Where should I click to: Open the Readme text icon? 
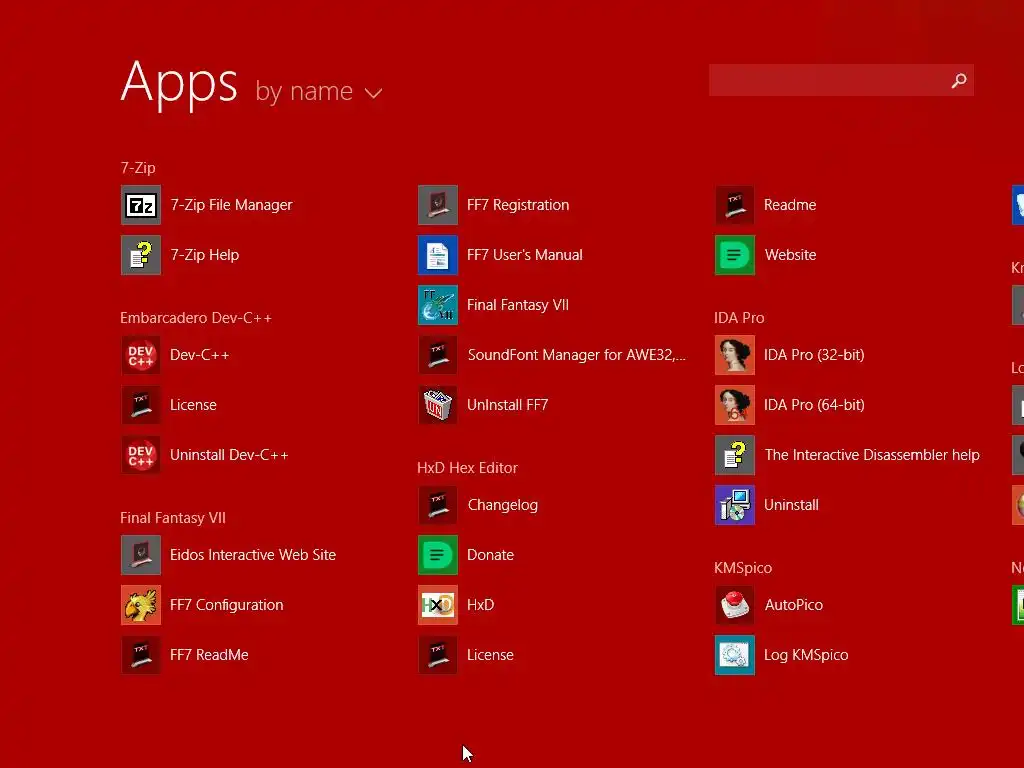pos(735,205)
